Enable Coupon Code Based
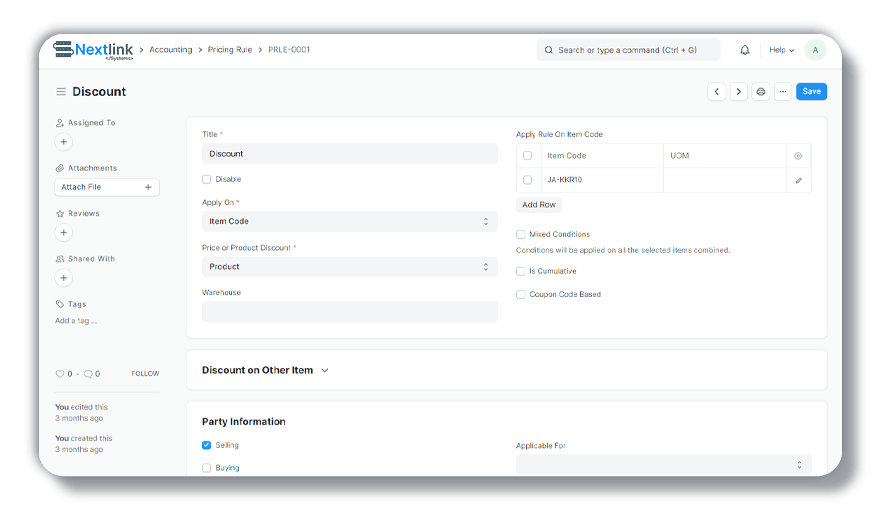 pos(521,295)
